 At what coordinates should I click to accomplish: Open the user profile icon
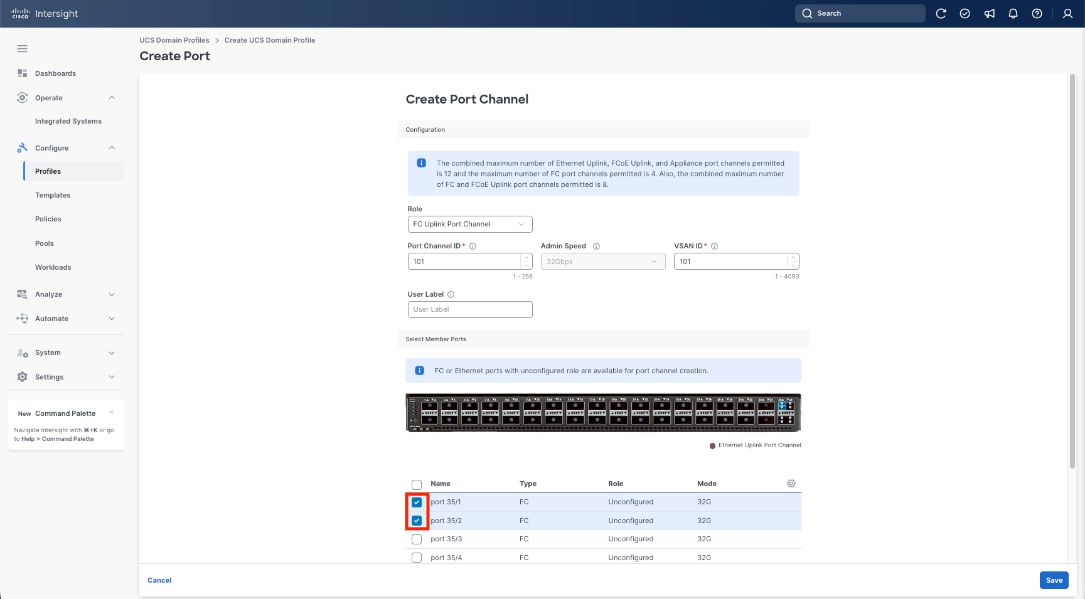click(x=1067, y=13)
